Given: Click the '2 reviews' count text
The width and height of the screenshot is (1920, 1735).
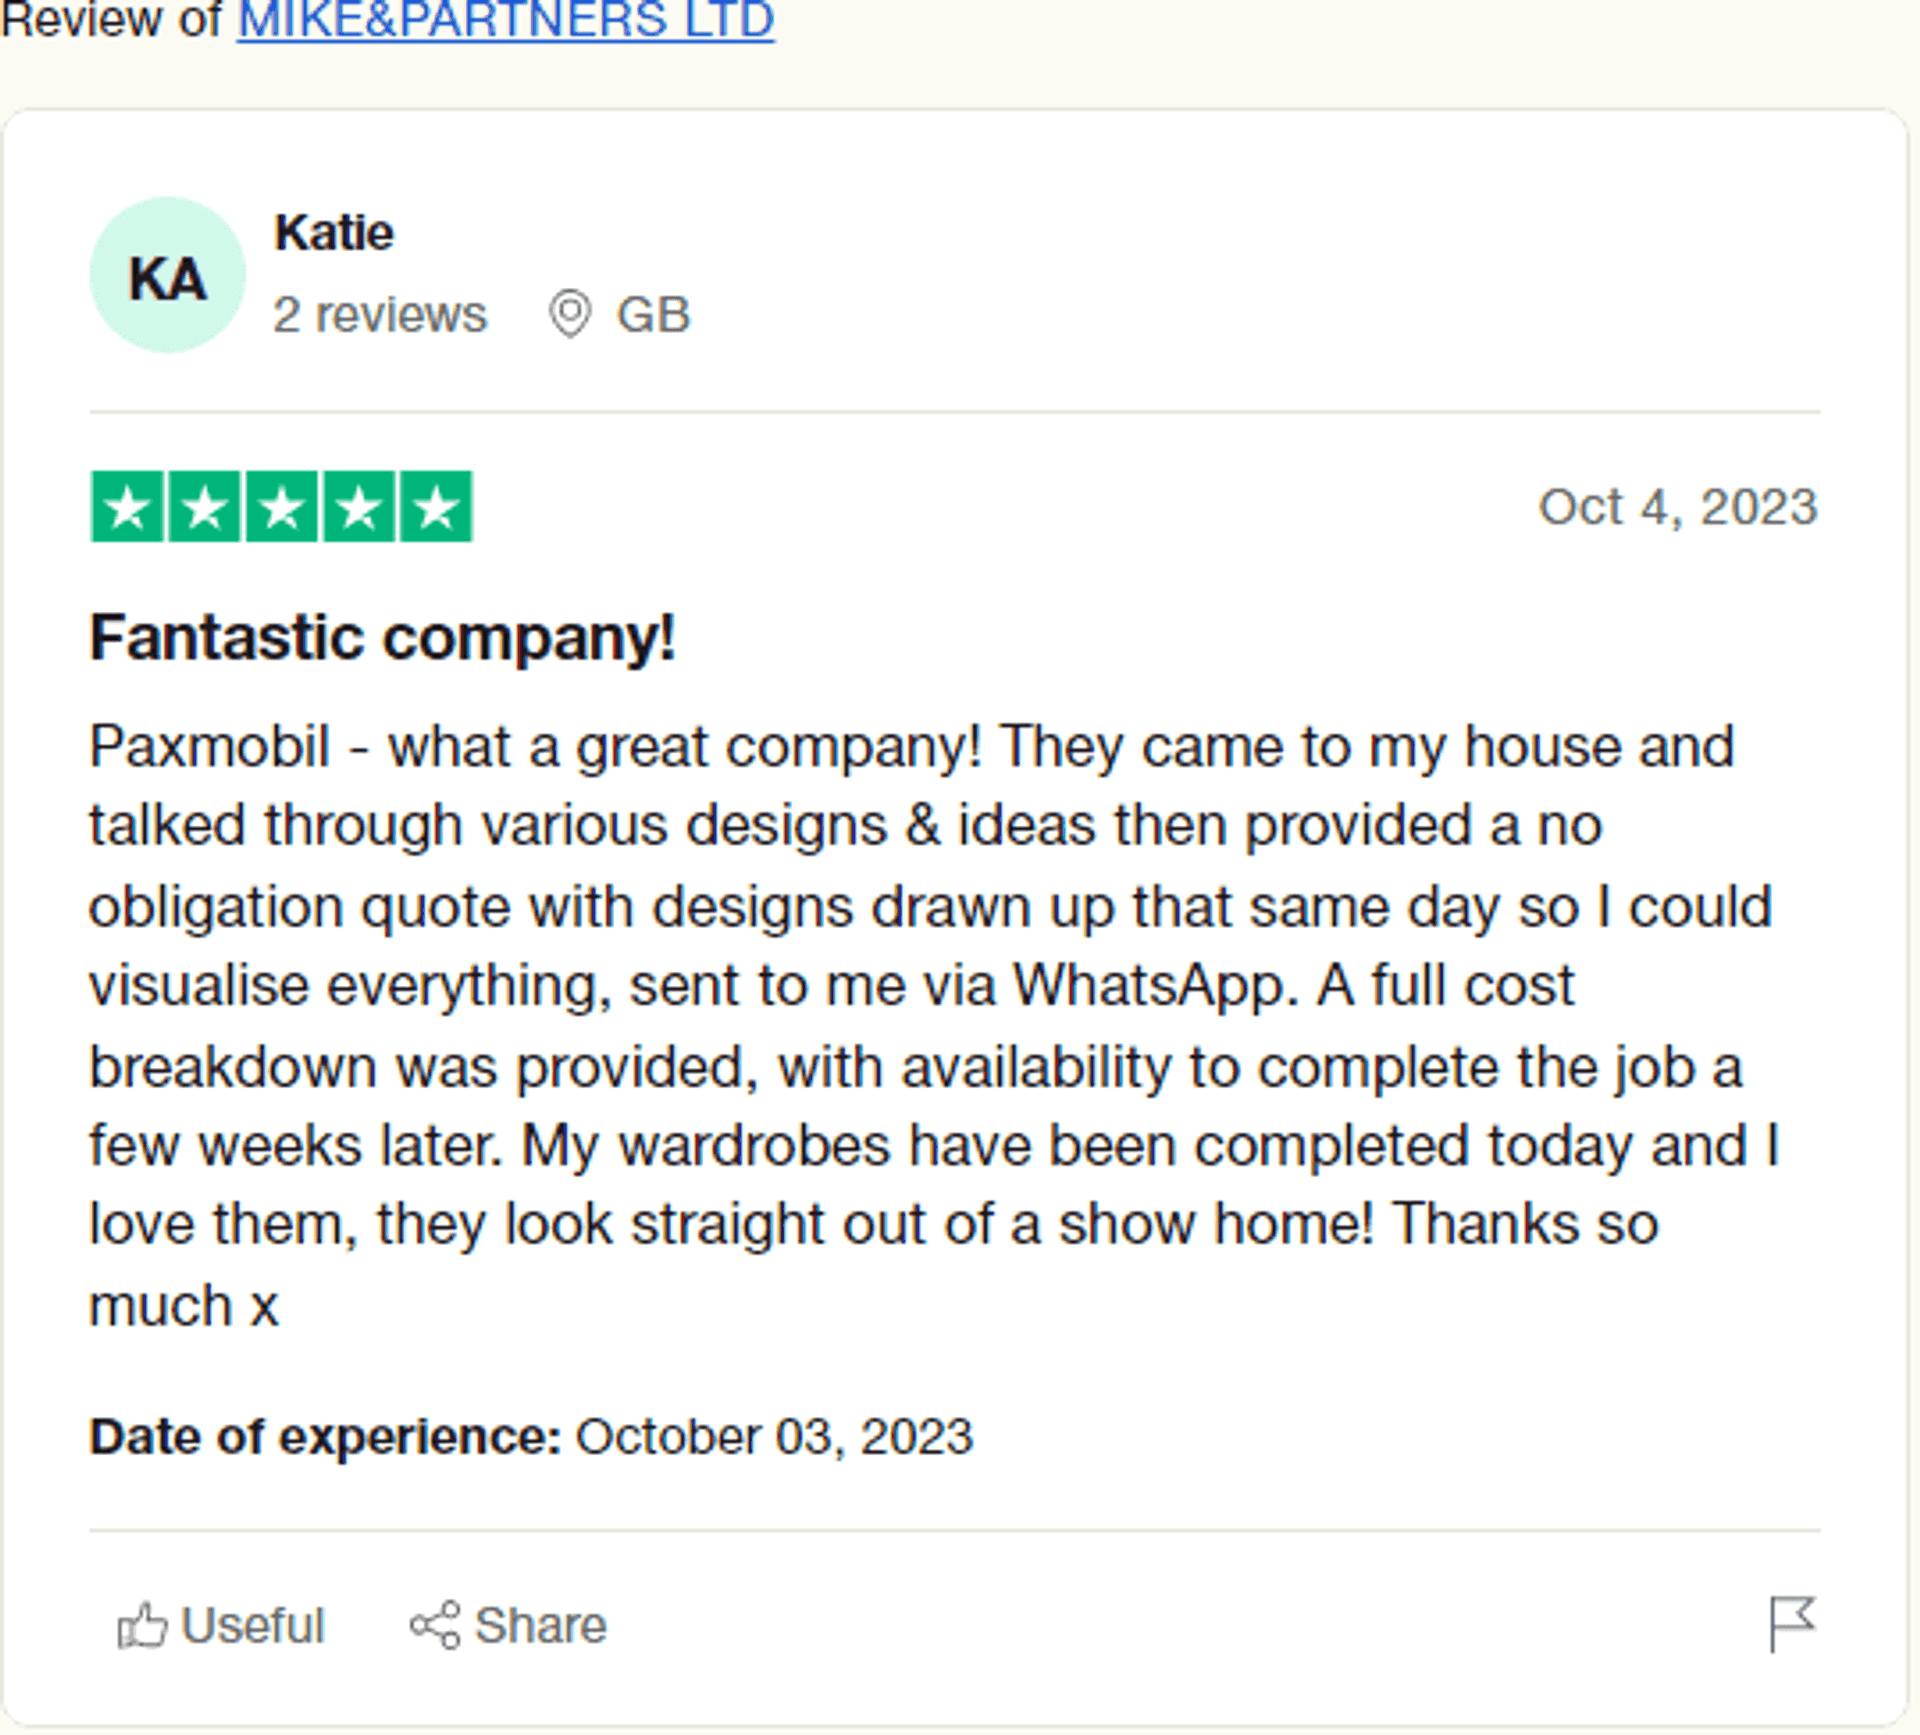Looking at the screenshot, I should point(380,315).
